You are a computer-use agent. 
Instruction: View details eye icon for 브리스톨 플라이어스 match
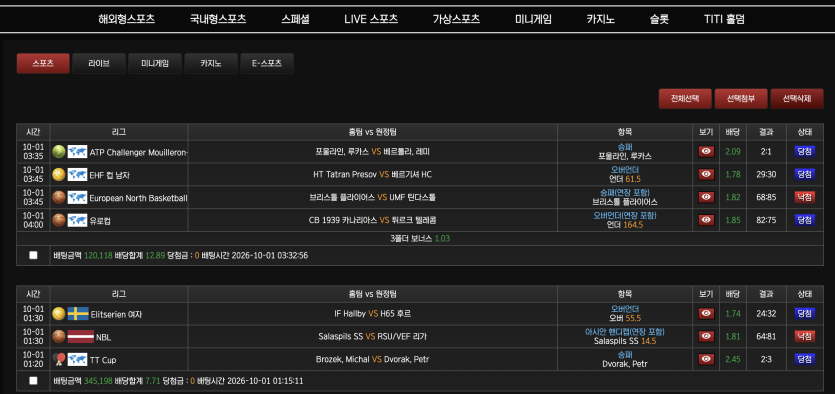[706, 197]
